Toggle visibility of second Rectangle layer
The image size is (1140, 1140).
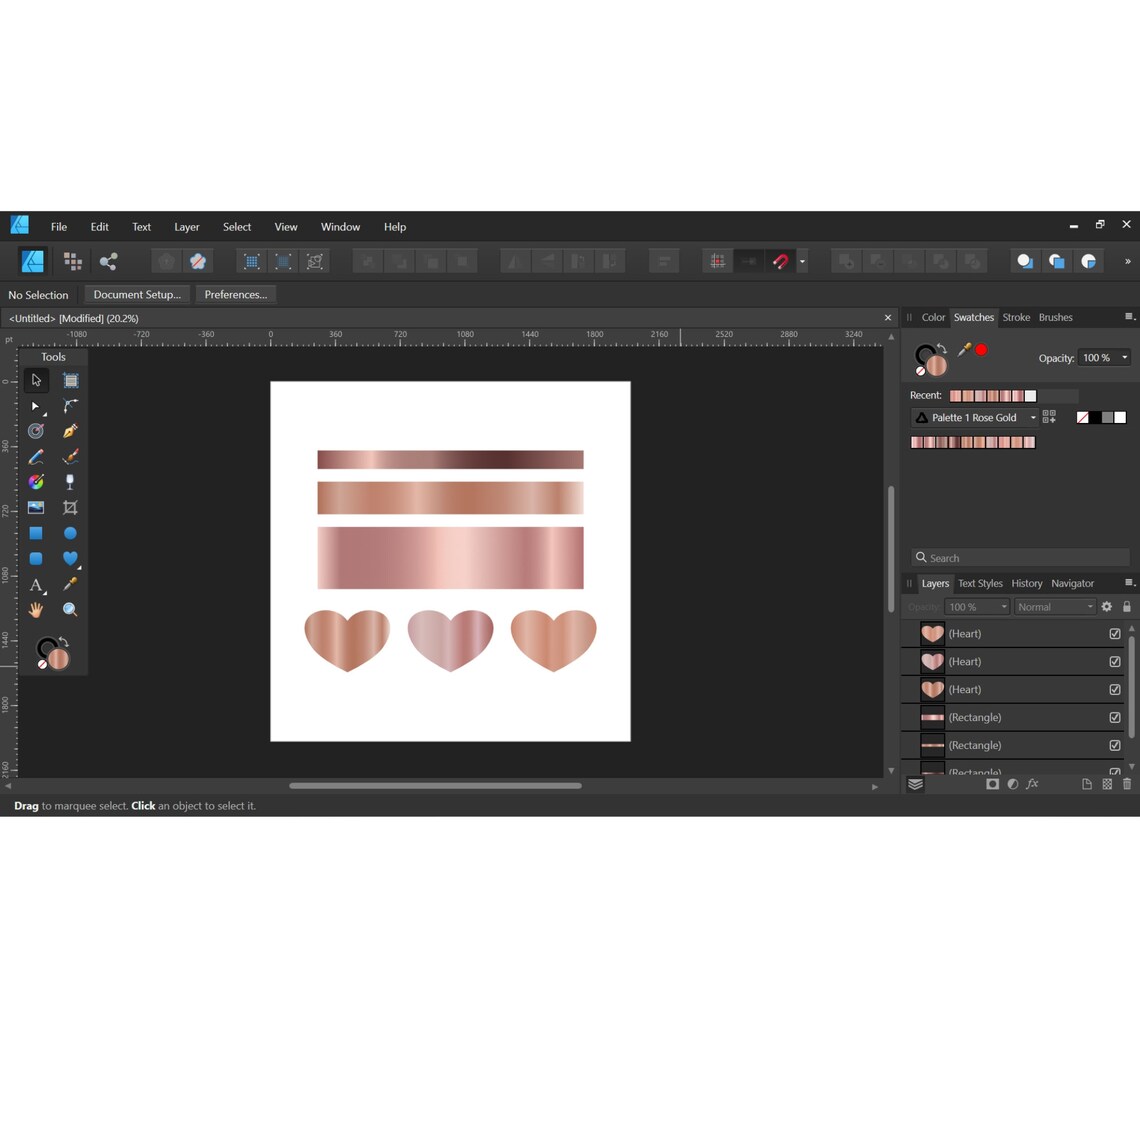click(1115, 745)
